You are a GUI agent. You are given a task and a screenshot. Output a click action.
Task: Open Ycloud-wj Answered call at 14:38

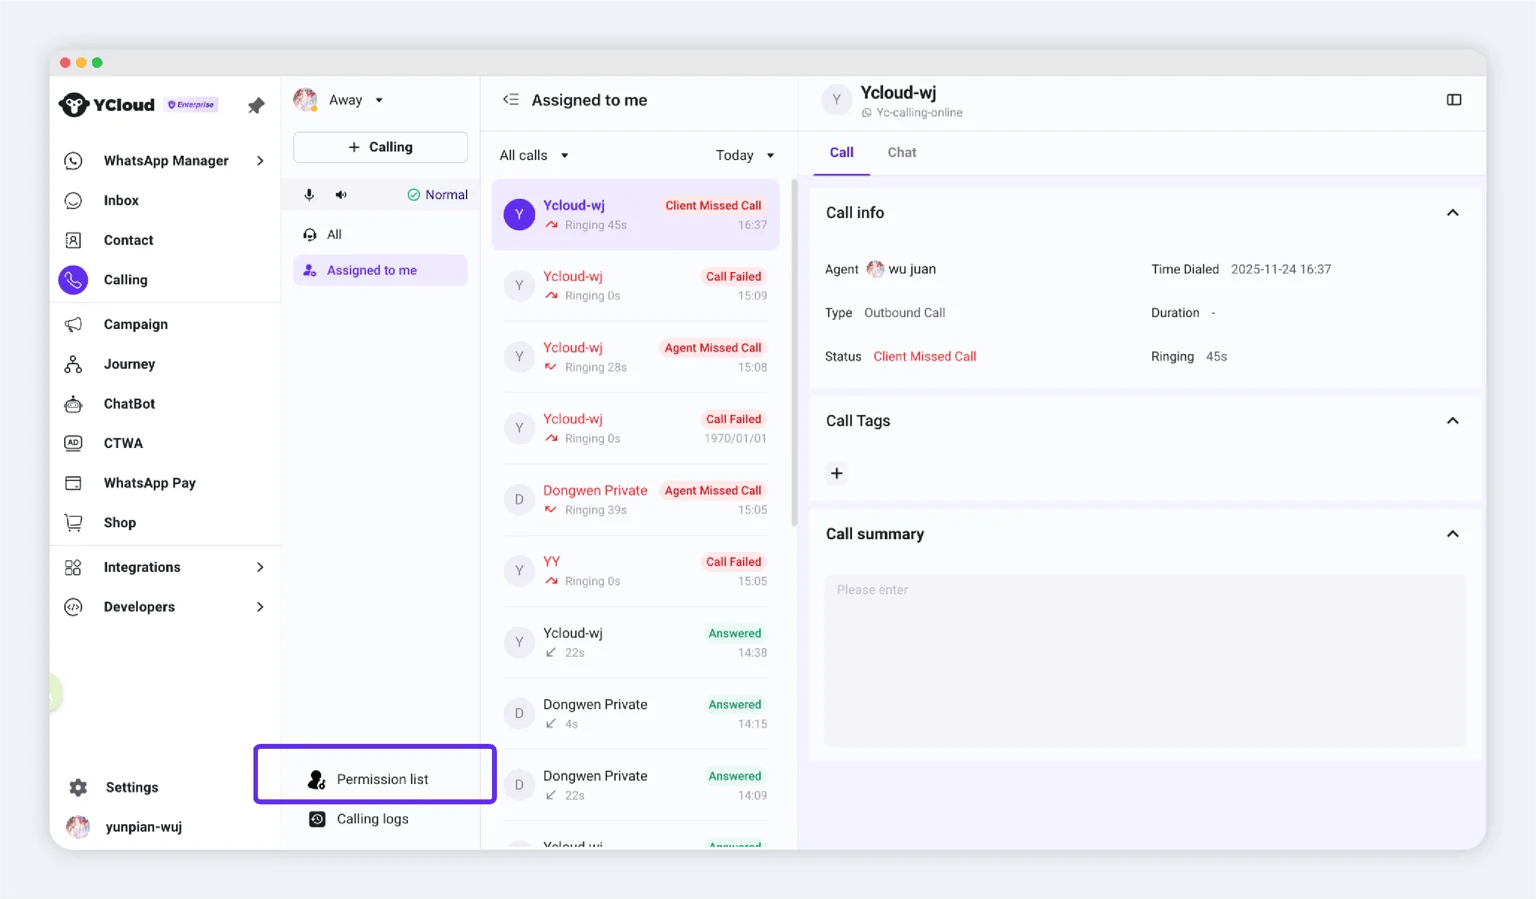[x=636, y=643]
